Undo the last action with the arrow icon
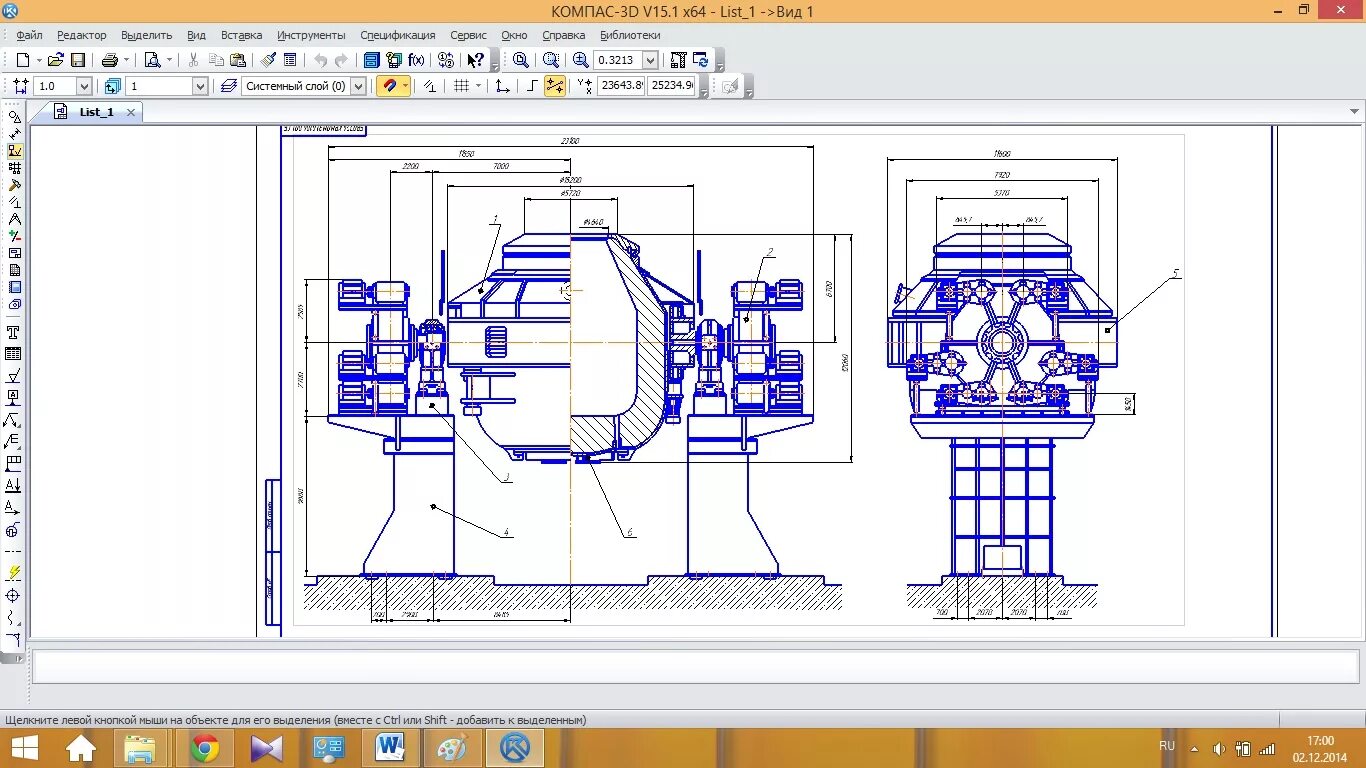Screen dimensions: 1366x768 coord(321,60)
